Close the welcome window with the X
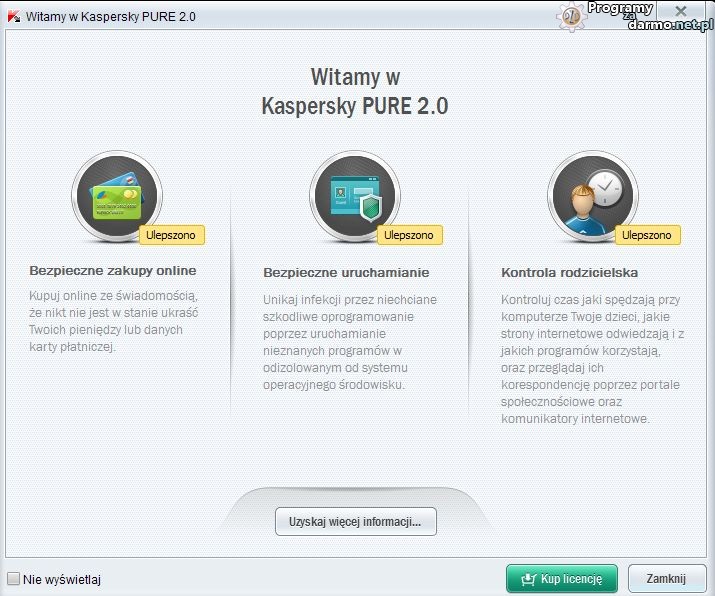Screen dimensions: 715x596 681,11
